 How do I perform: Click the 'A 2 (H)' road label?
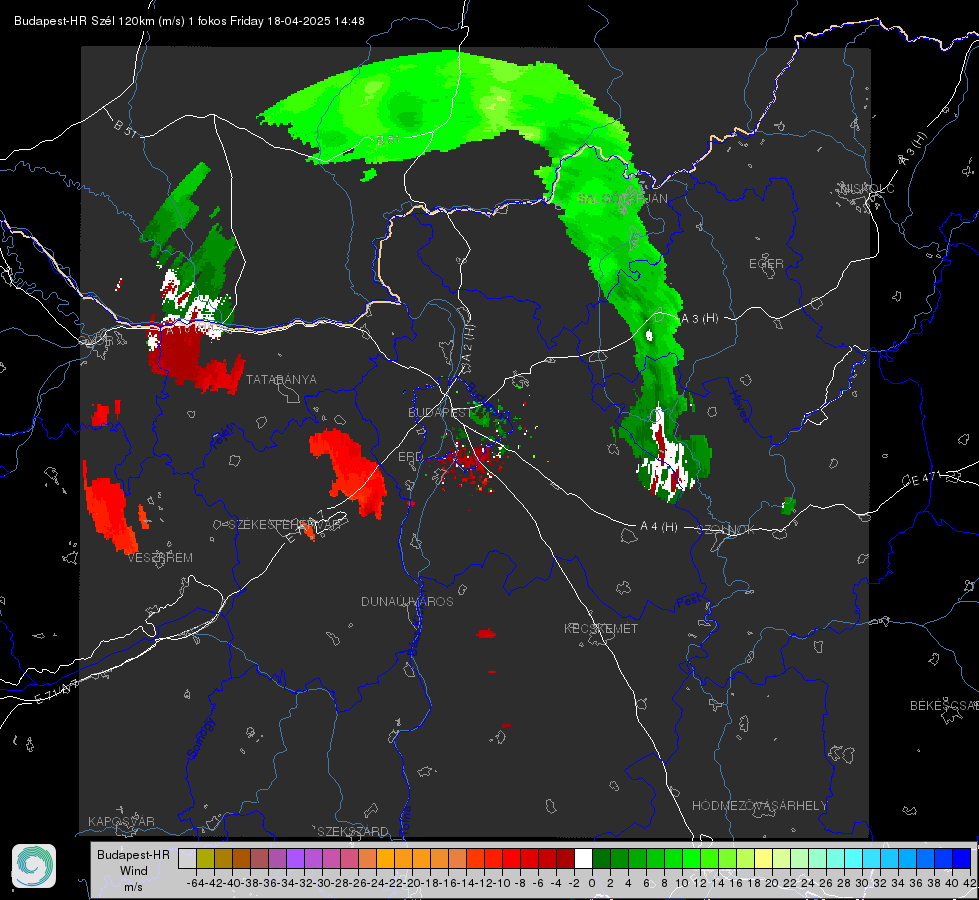click(468, 344)
